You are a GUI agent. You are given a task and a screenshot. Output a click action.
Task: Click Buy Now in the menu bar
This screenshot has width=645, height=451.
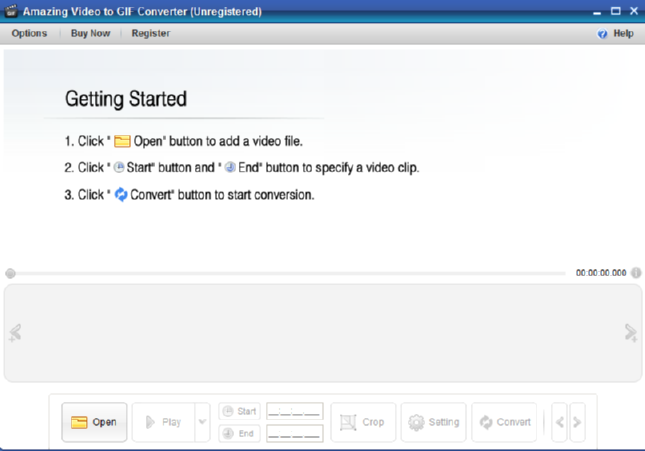click(90, 33)
